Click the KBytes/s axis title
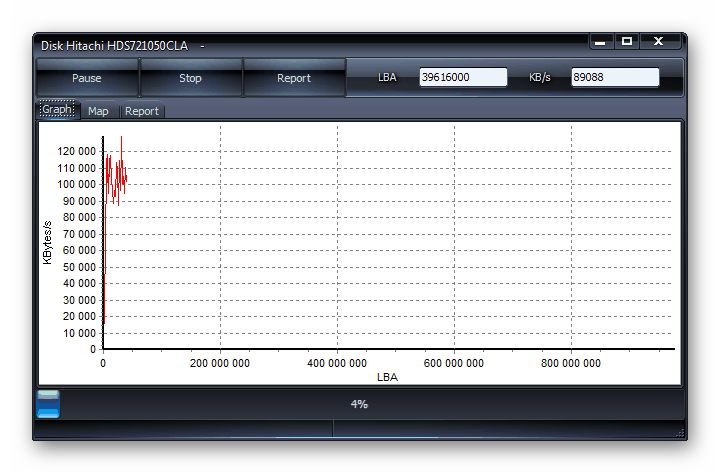 pos(47,242)
